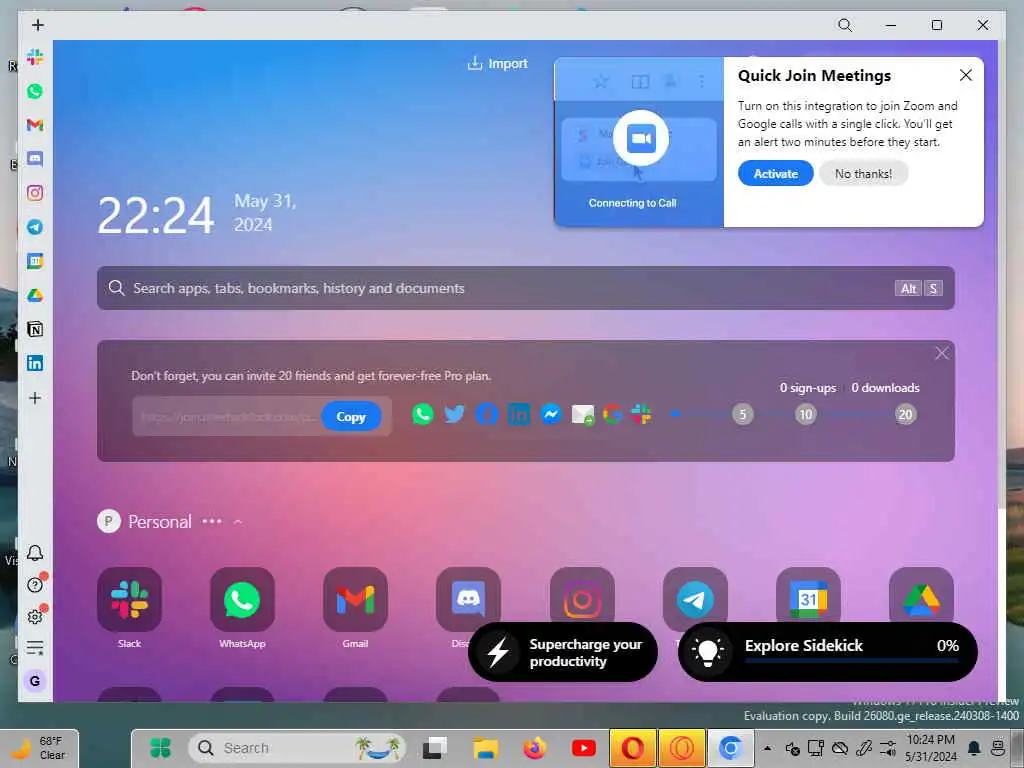Click the search magnifier in title bar
The width and height of the screenshot is (1024, 768).
tap(845, 25)
